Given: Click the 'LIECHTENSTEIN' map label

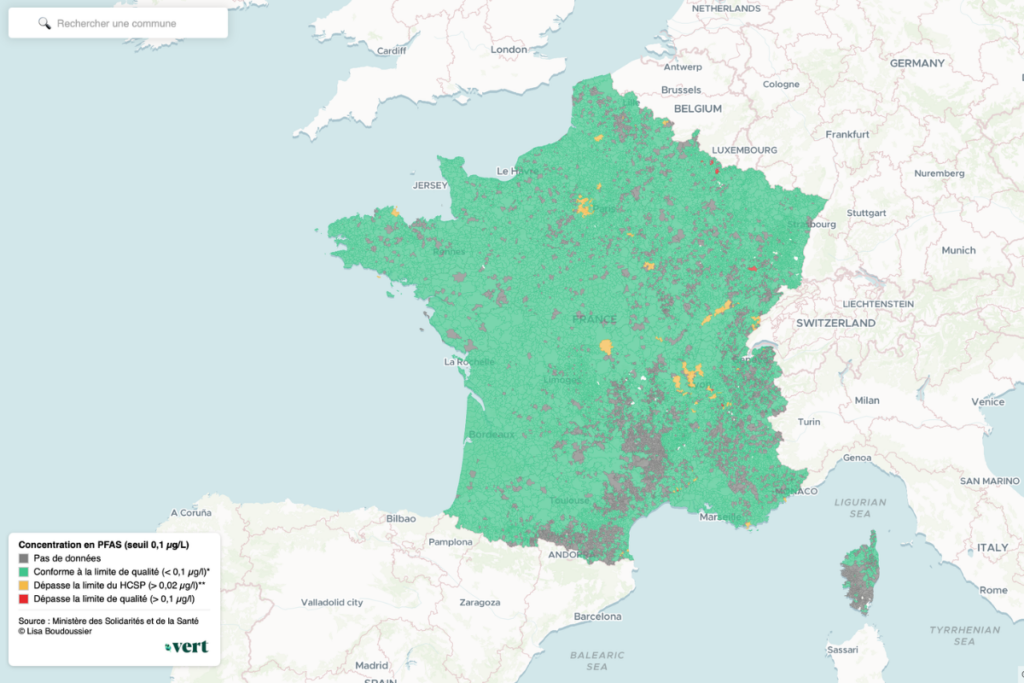Looking at the screenshot, I should click(x=878, y=304).
